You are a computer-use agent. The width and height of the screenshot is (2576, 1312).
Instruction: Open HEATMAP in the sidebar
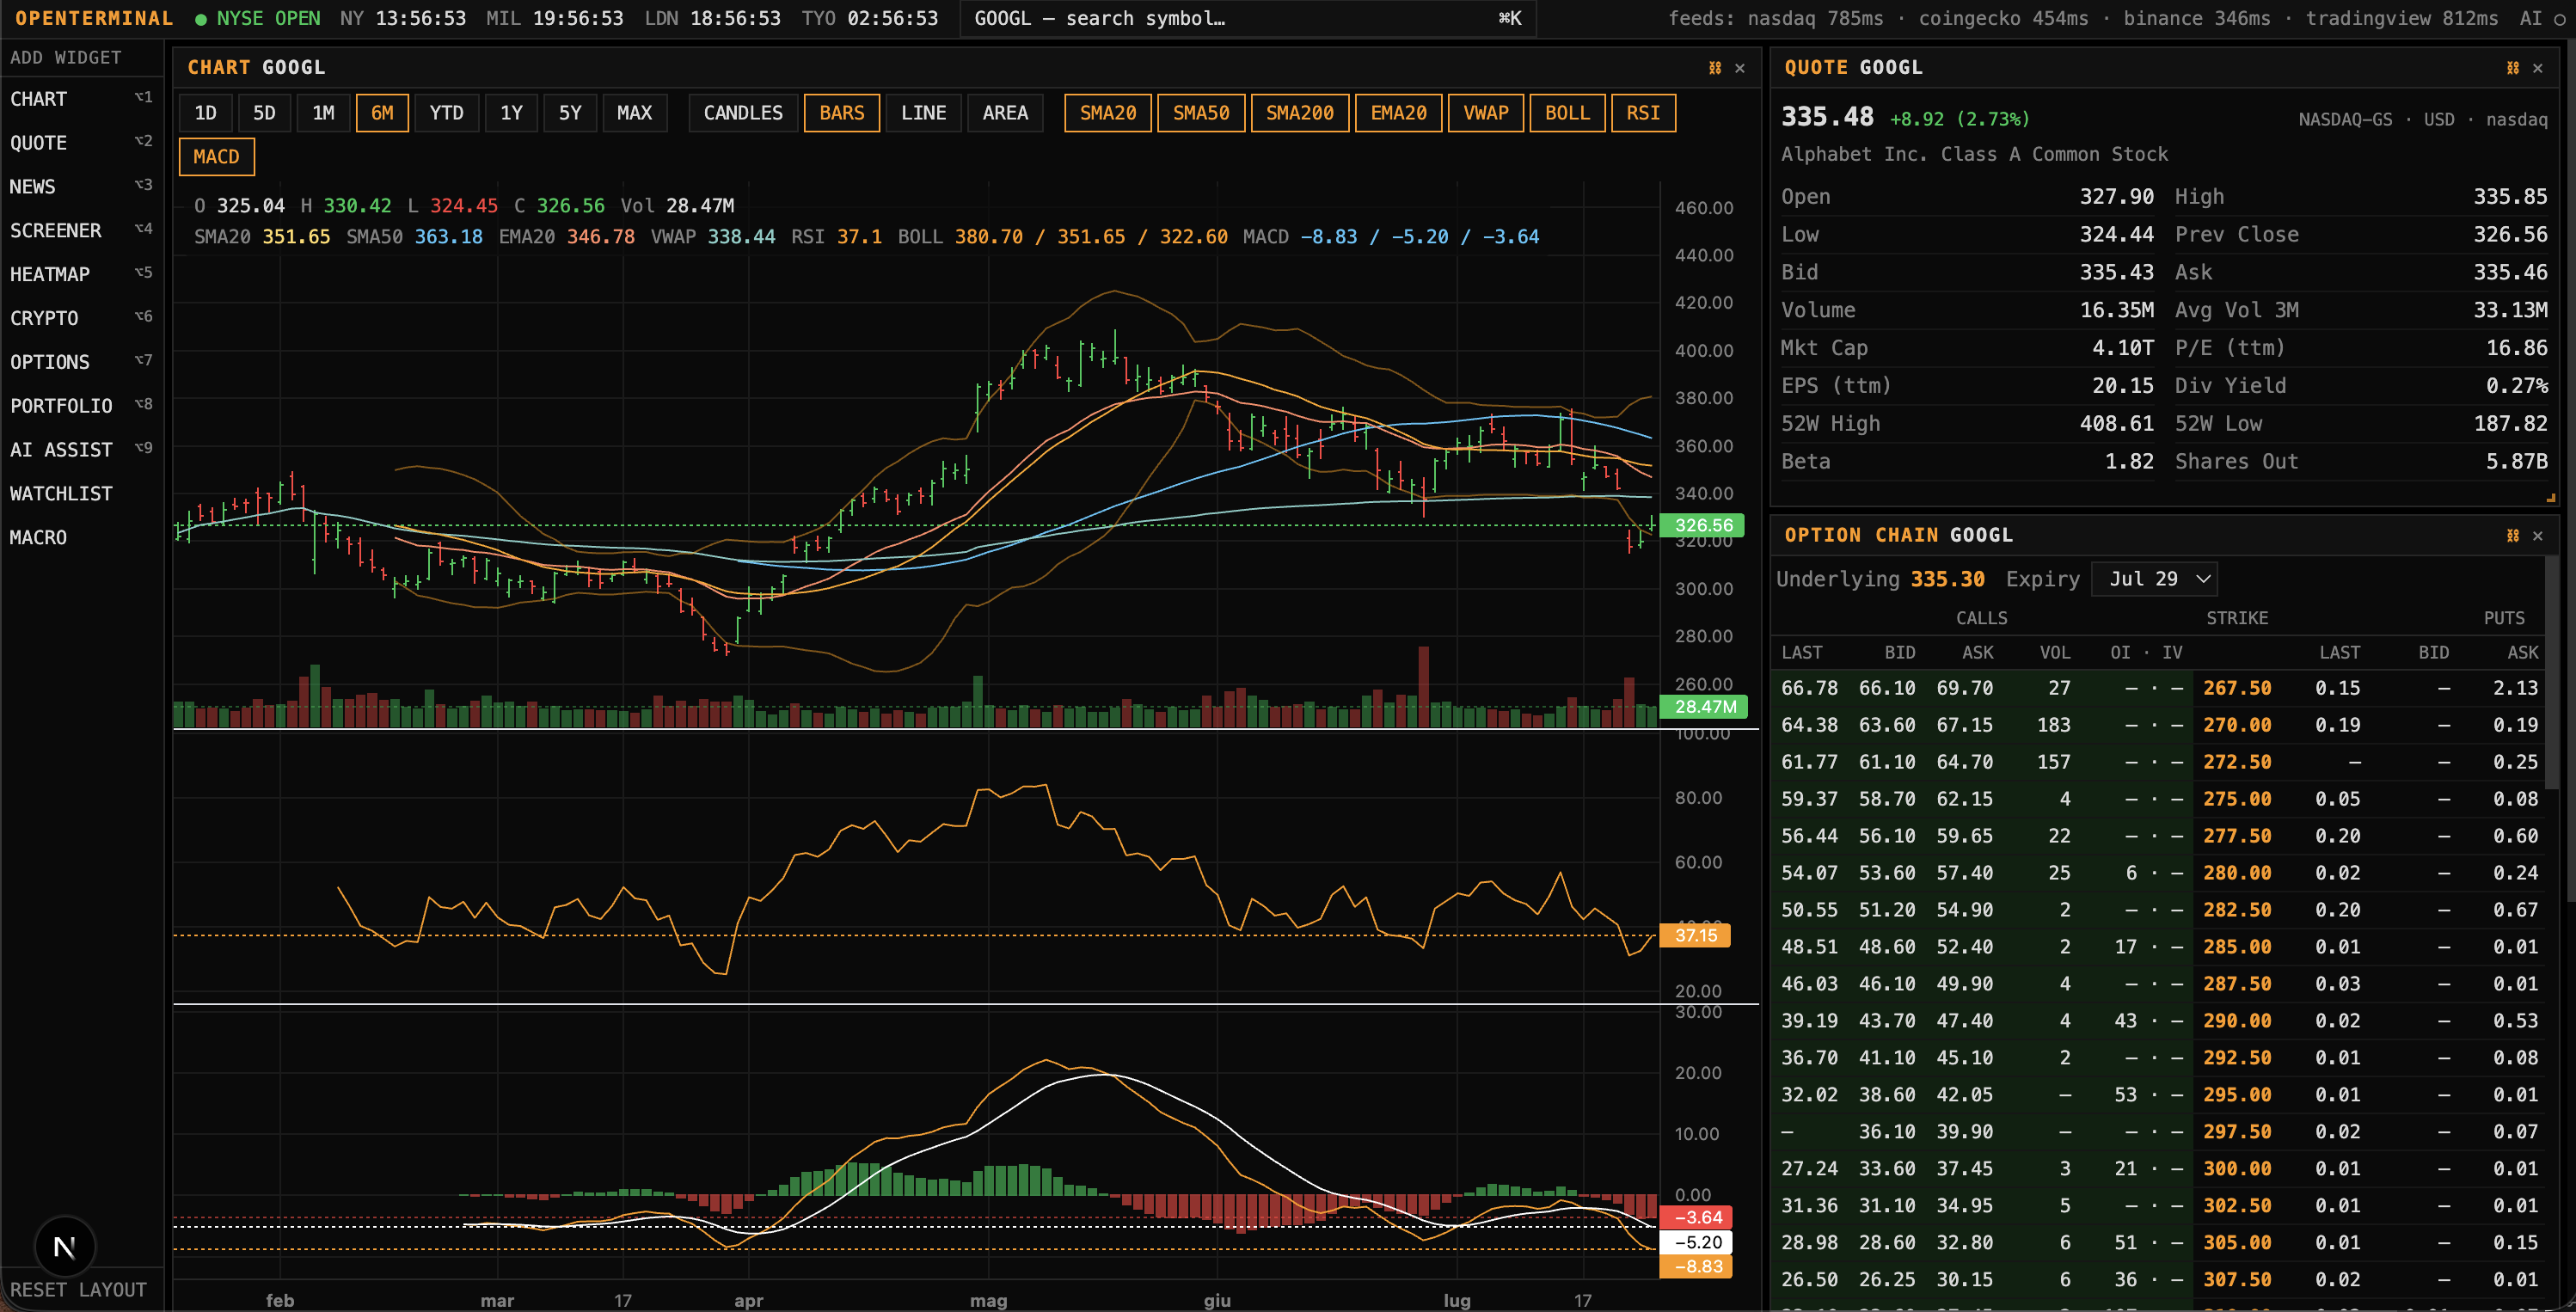click(x=81, y=274)
